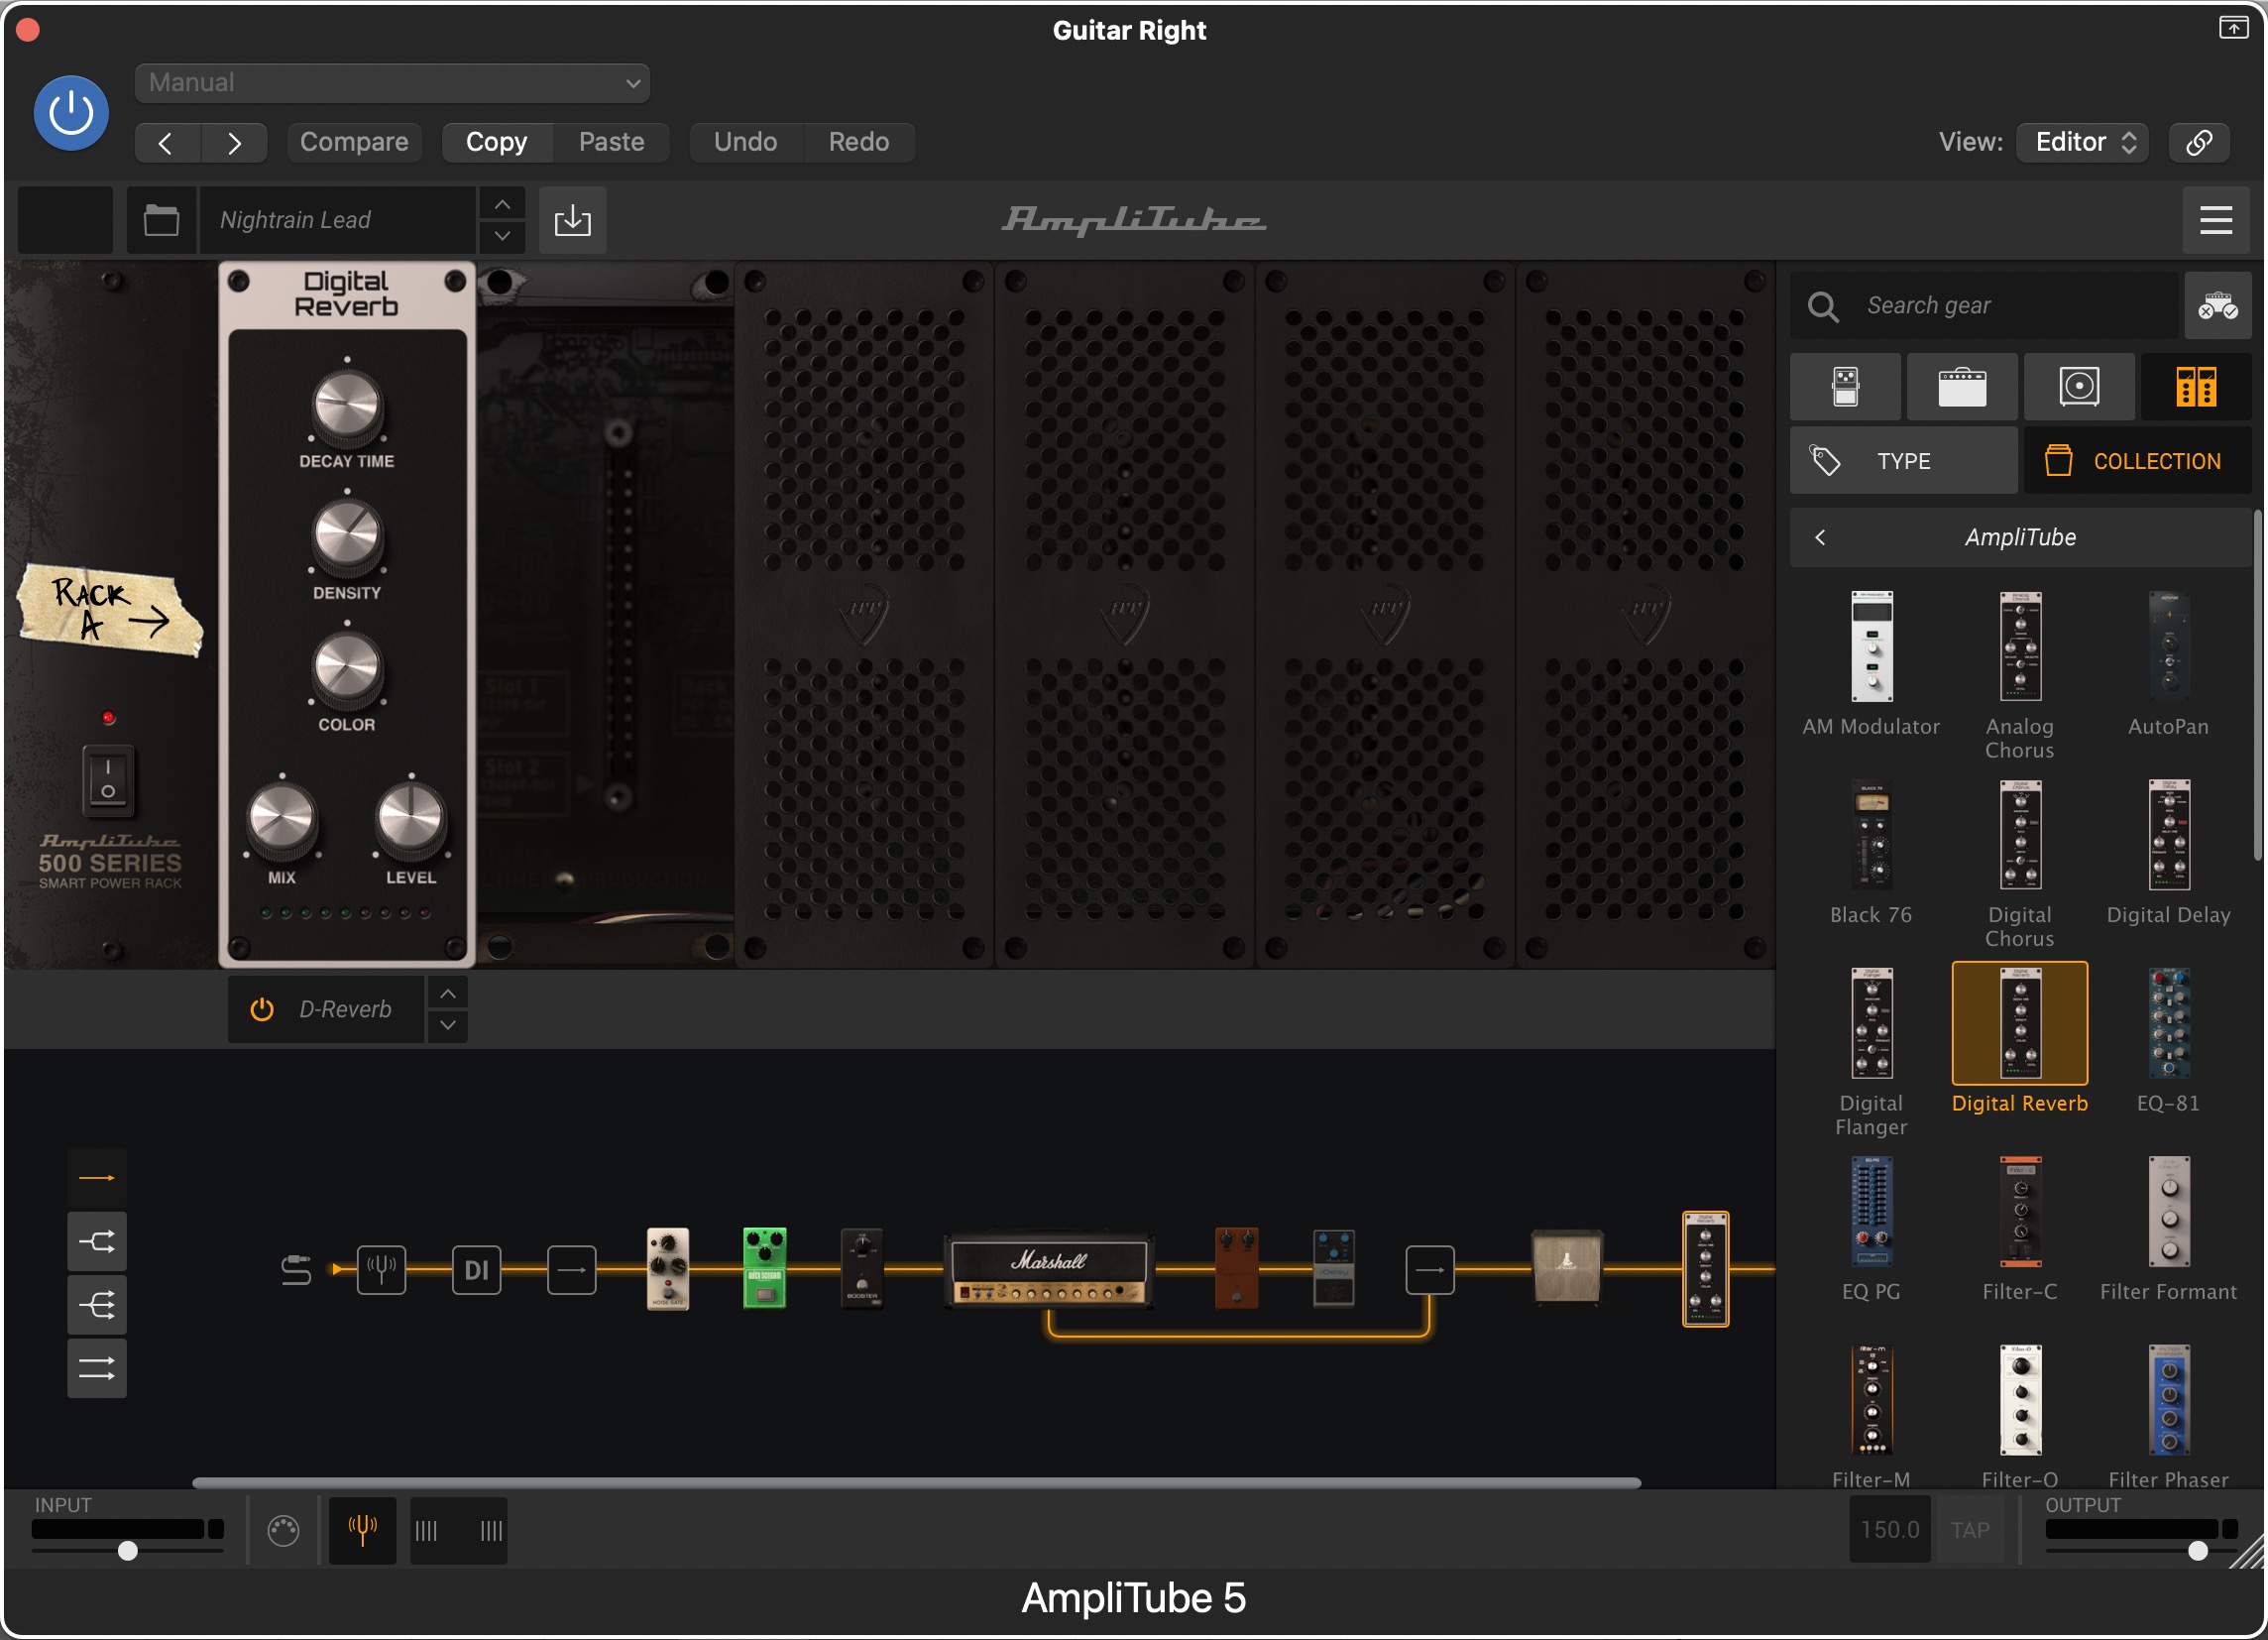Switch to the stomp pedals gear tab
This screenshot has height=1640, width=2268.
(1845, 386)
